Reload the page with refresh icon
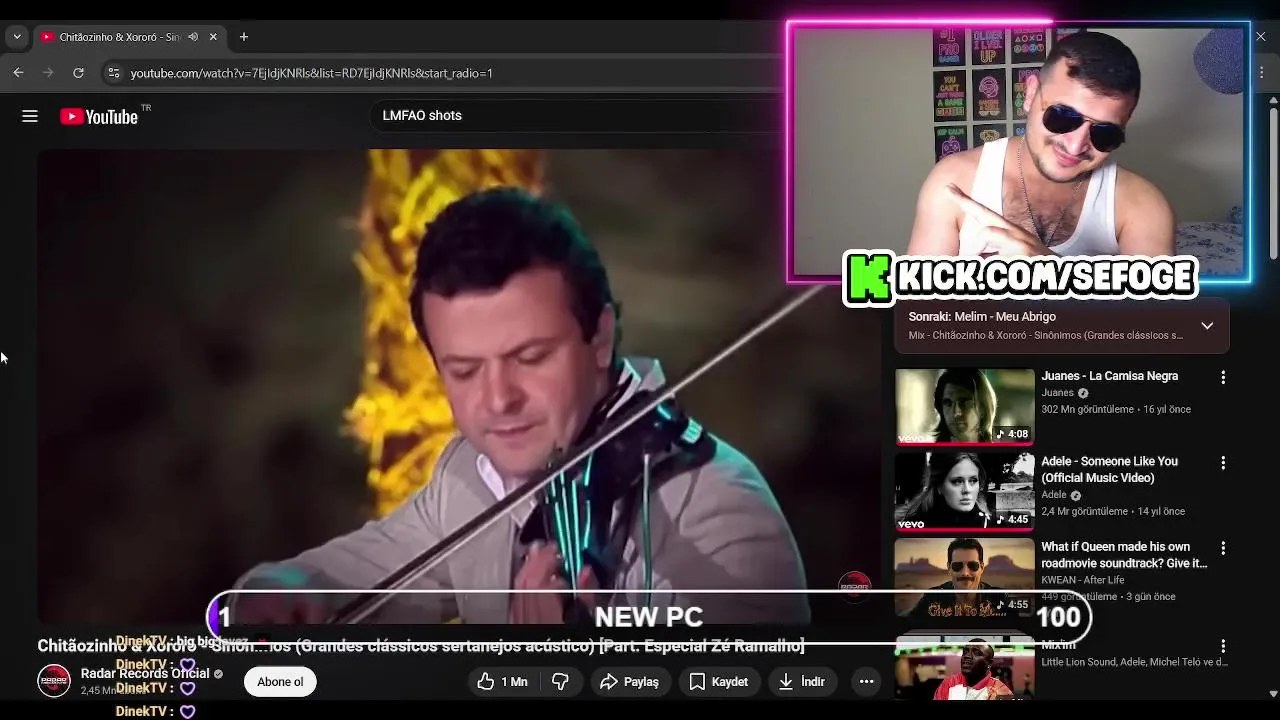 [78, 73]
